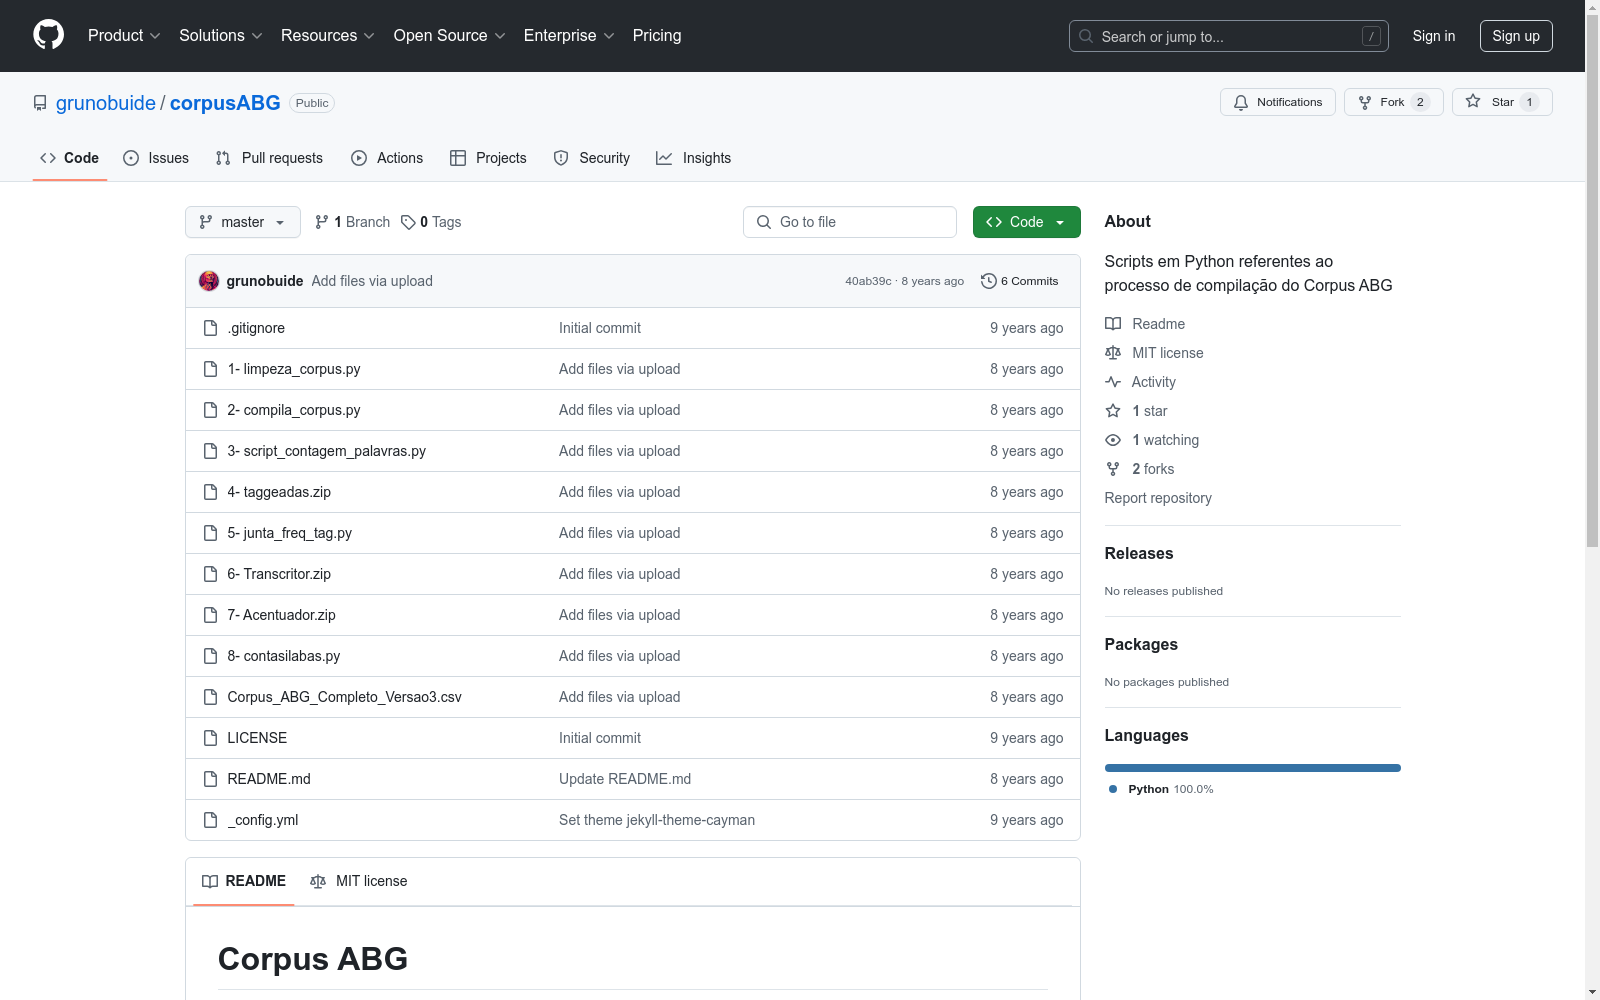
Task: Click the repository icon before grunobuide
Action: [40, 103]
